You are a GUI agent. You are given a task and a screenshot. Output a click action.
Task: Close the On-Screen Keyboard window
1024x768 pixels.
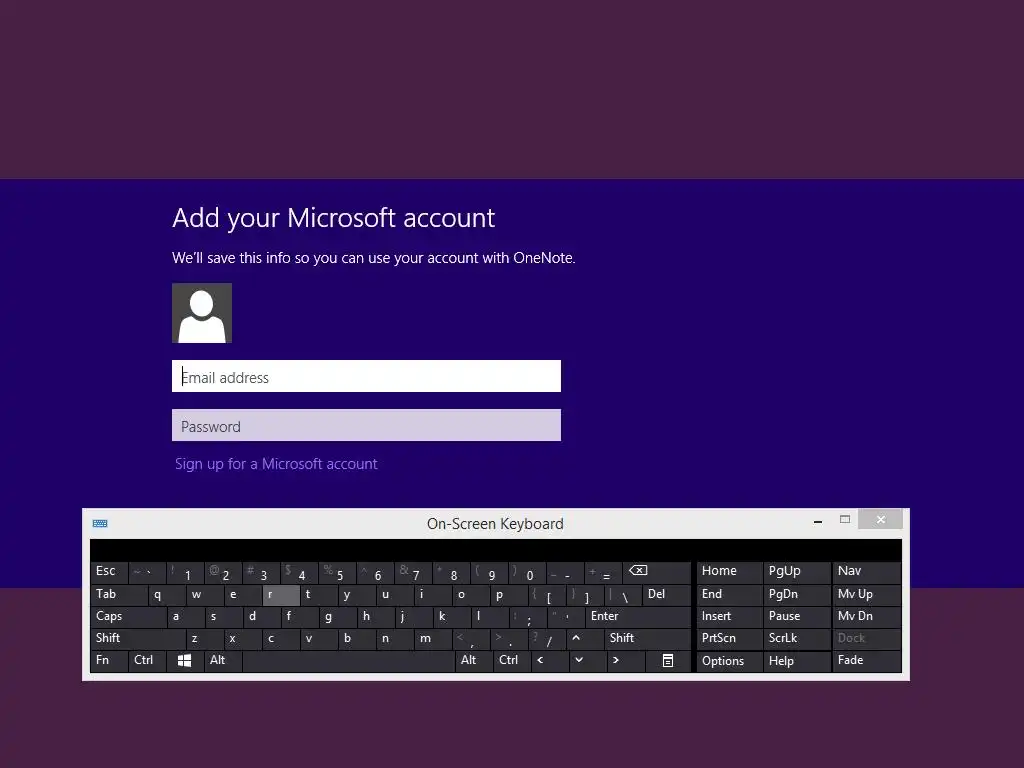point(880,520)
